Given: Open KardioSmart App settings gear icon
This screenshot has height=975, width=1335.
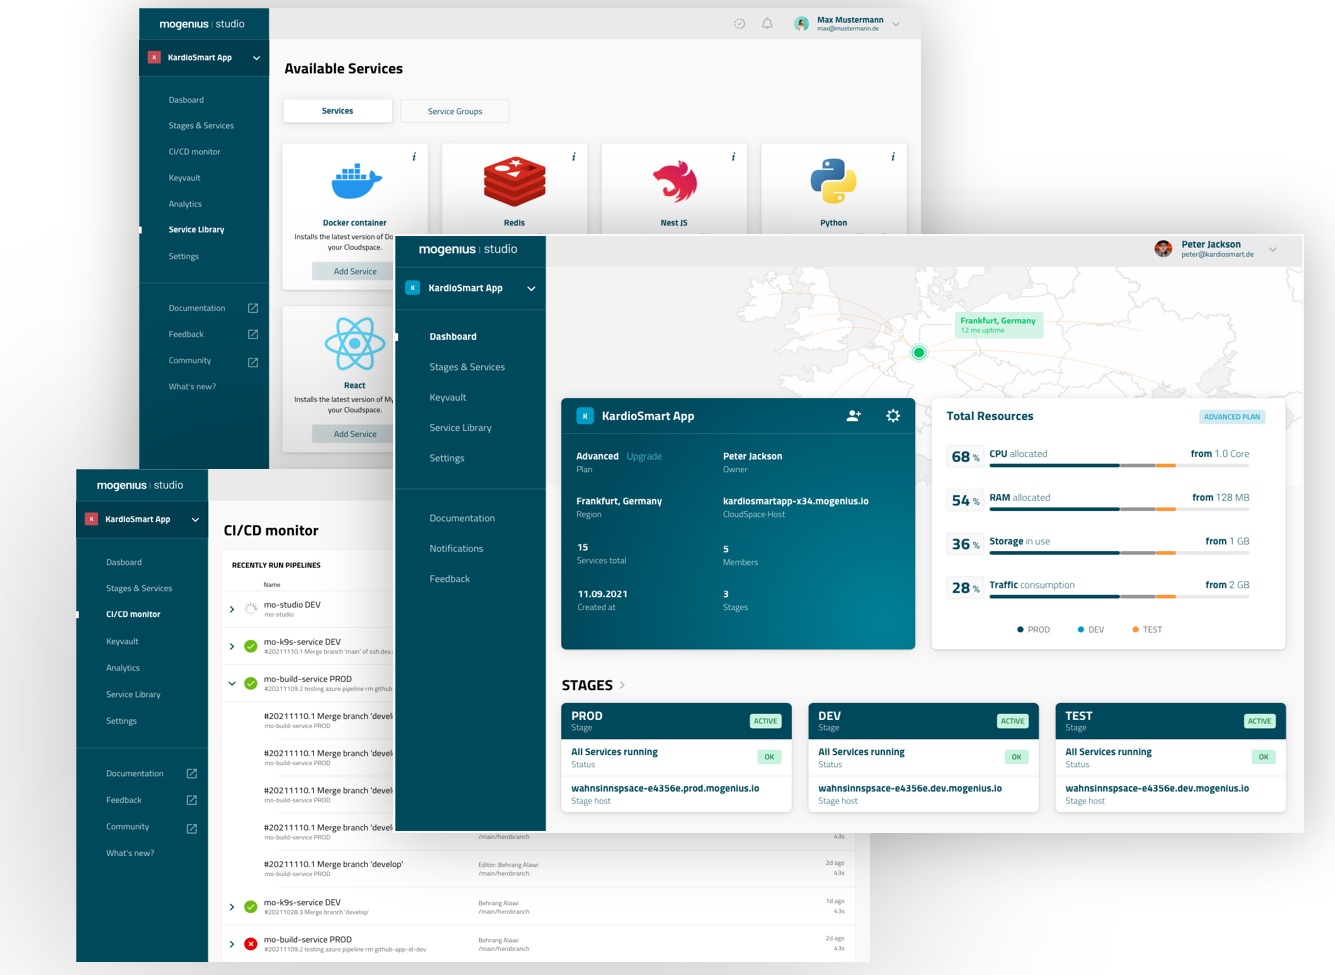Looking at the screenshot, I should [x=893, y=416].
